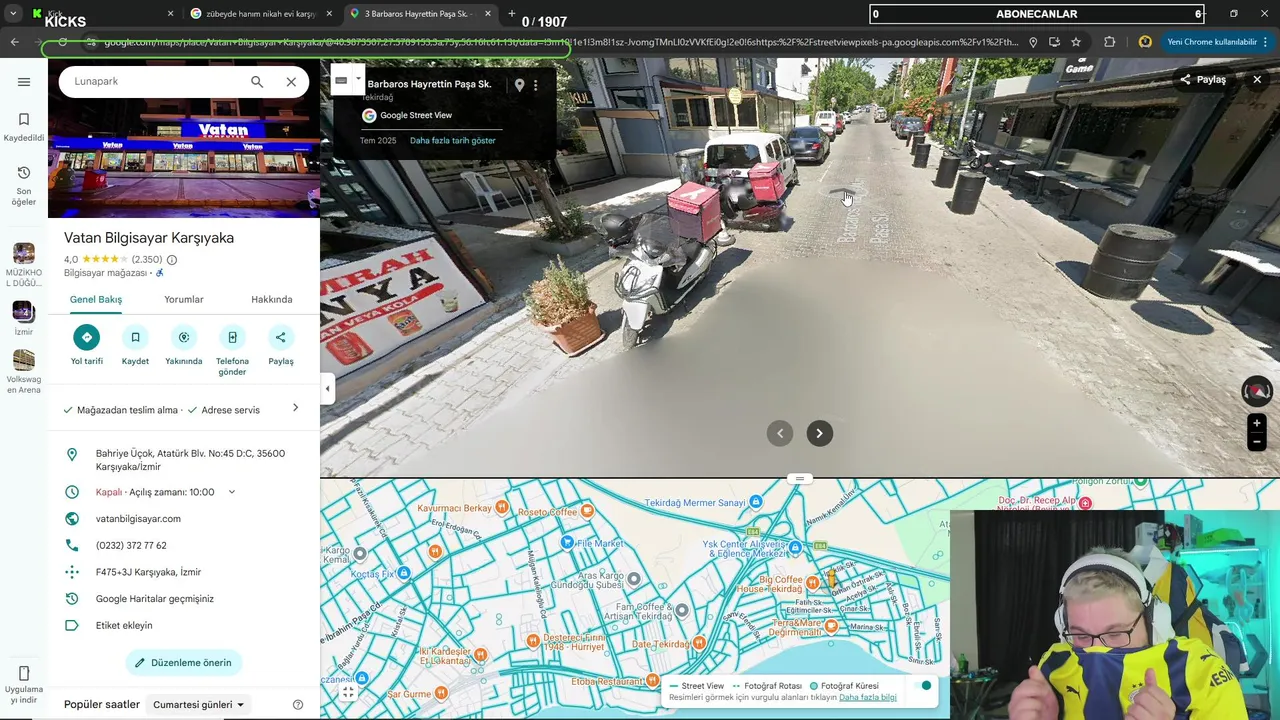
Task: Click the Düzenleme önerin button
Action: click(x=184, y=663)
